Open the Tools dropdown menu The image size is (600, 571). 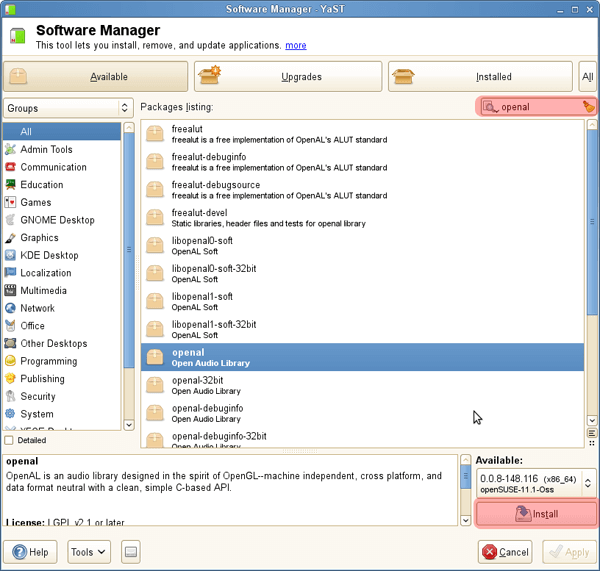pyautogui.click(x=89, y=552)
